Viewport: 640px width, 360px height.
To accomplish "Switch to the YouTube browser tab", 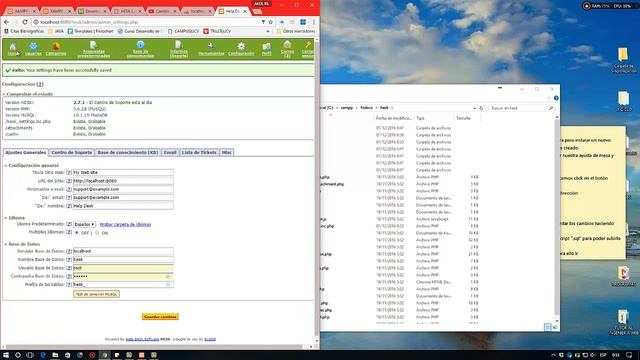I will pyautogui.click(x=162, y=11).
